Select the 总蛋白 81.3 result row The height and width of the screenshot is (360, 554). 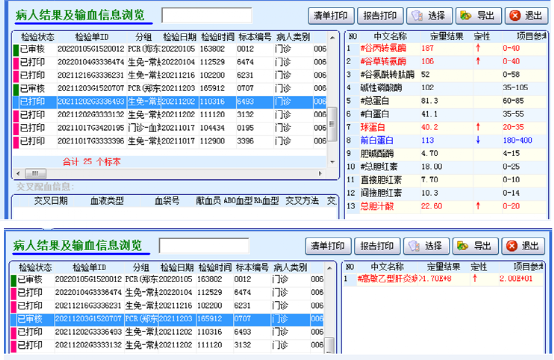[446, 101]
